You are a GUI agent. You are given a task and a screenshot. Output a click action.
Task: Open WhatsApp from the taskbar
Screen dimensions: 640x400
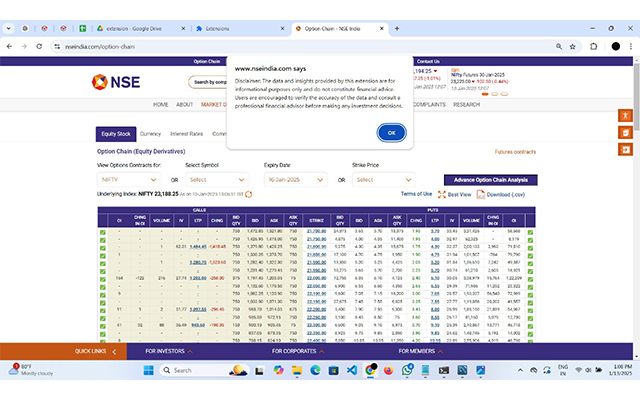click(x=407, y=370)
